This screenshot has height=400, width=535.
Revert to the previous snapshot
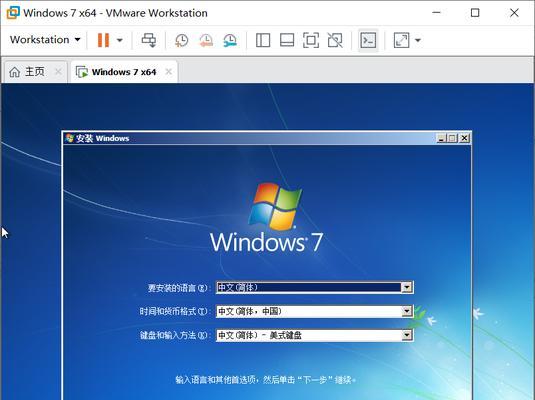pos(206,40)
